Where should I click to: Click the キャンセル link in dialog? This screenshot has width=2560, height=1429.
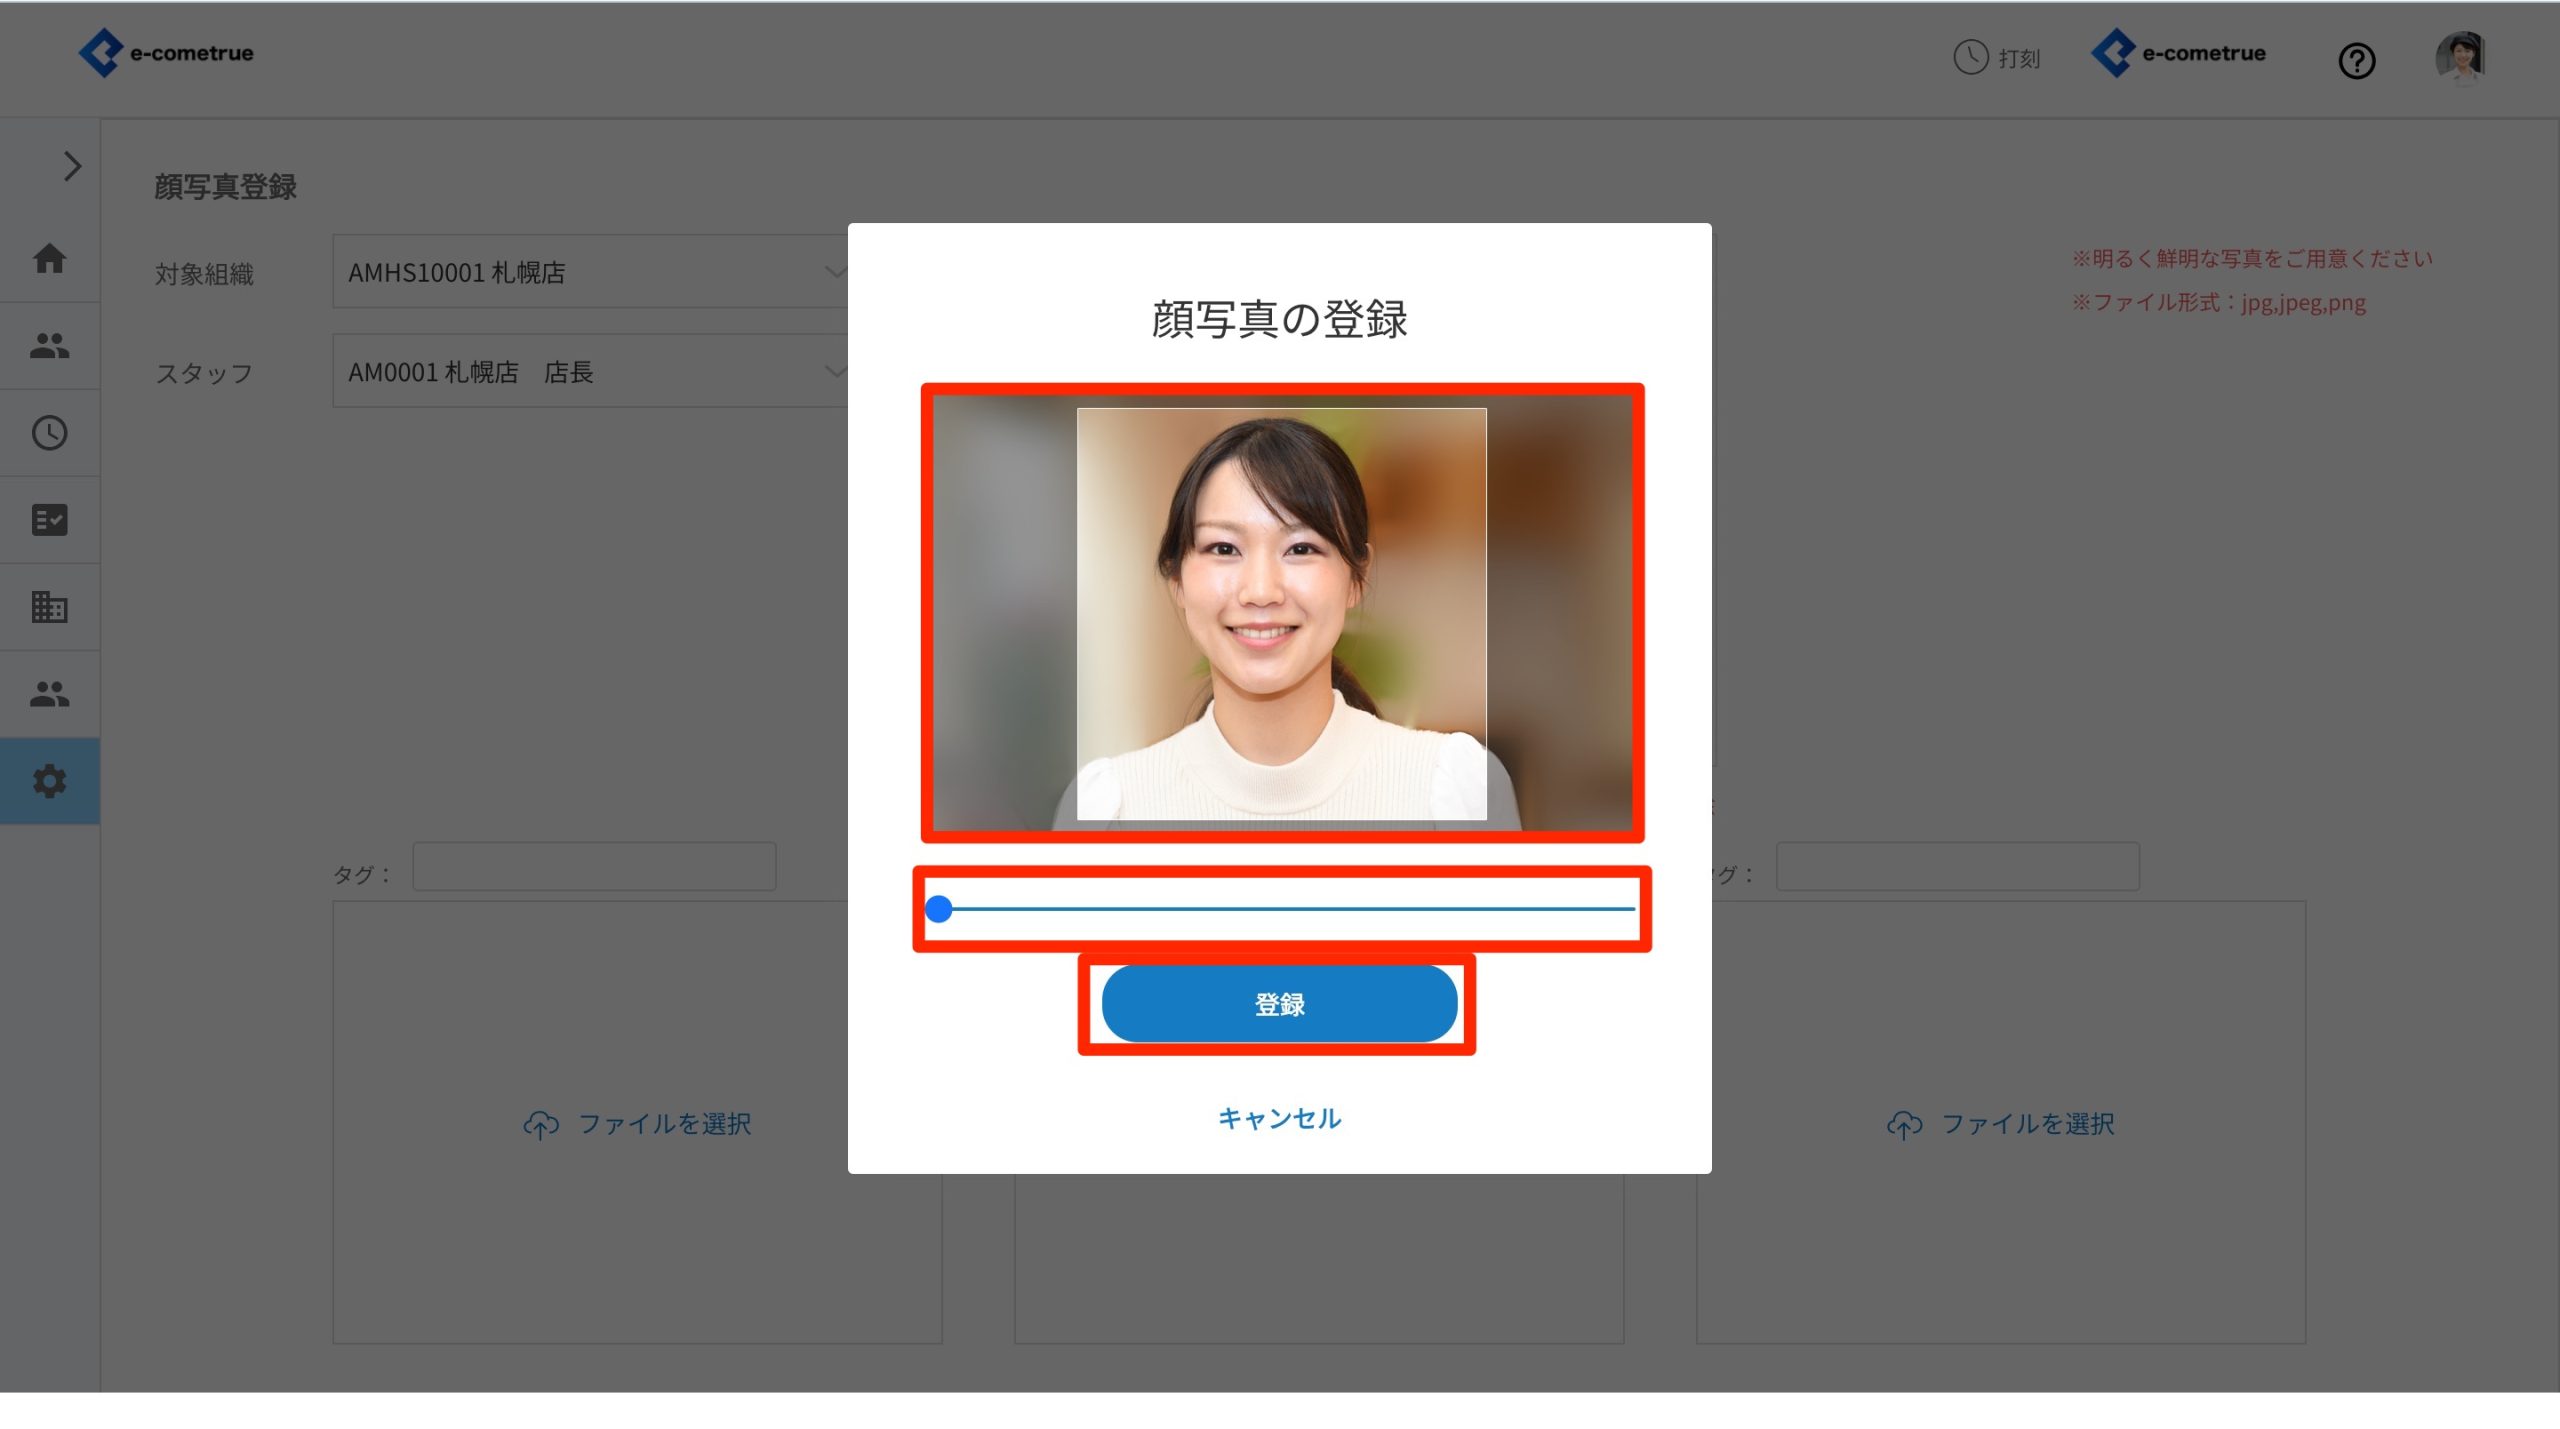(1279, 1118)
